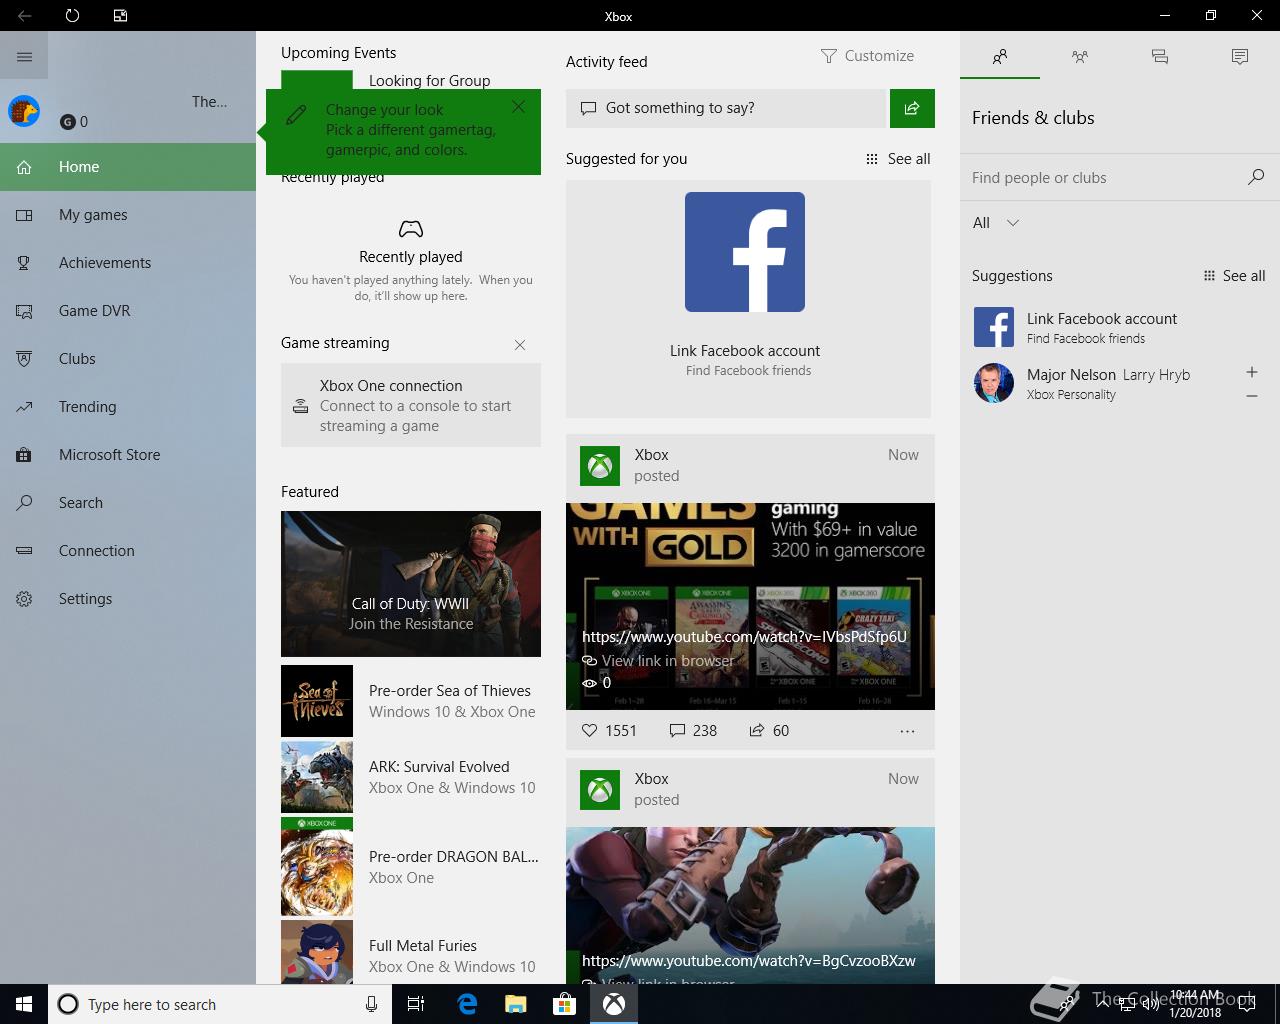1280x1024 pixels.
Task: Click the Got something to say field
Action: point(726,108)
